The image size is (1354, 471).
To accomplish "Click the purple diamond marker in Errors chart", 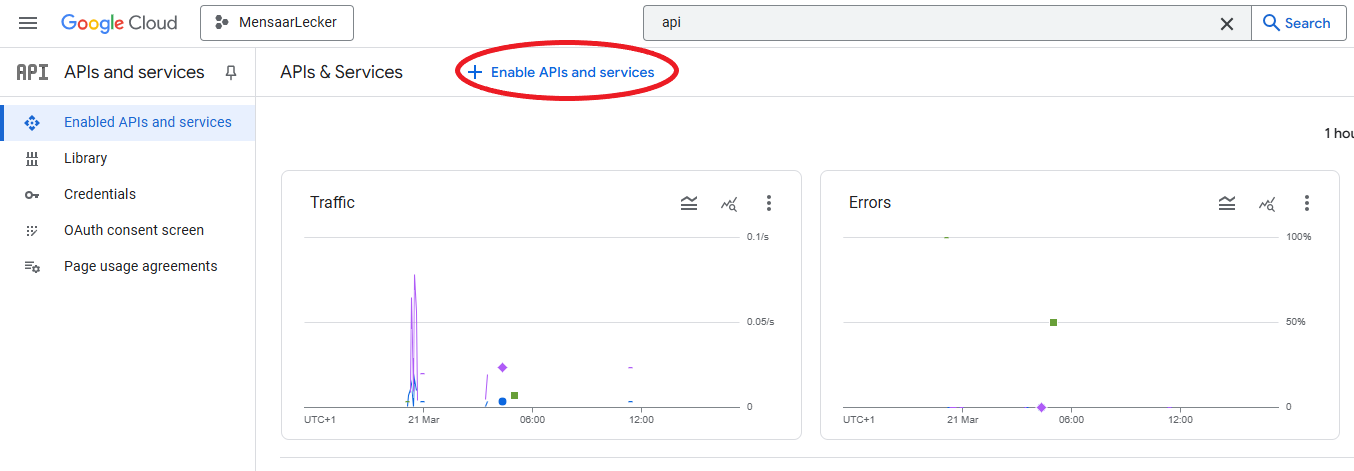I will [1041, 407].
